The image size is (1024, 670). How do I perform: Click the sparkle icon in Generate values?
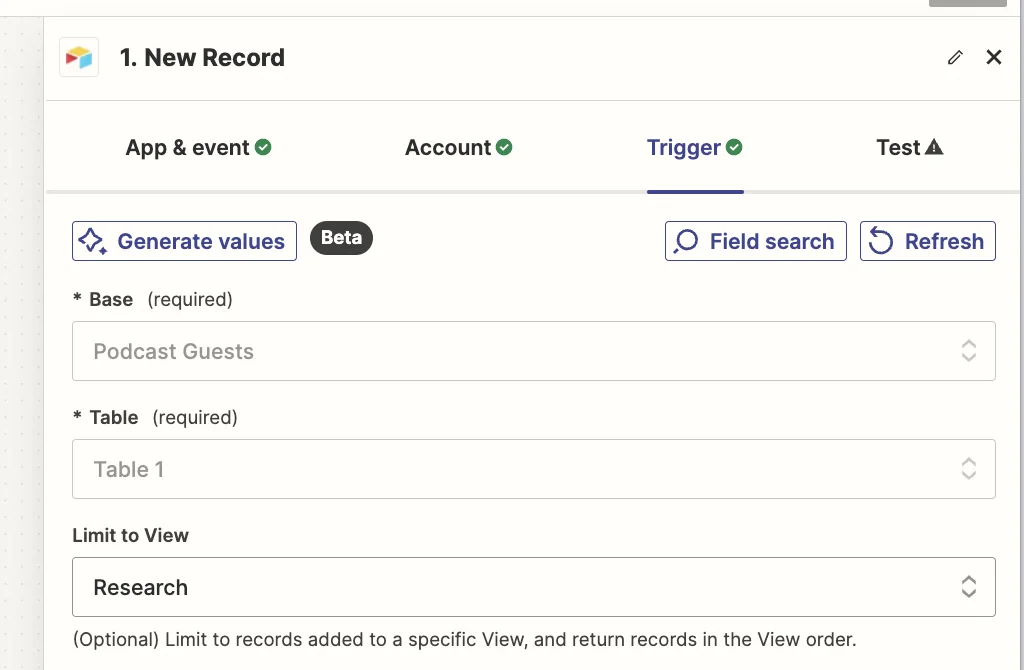93,242
